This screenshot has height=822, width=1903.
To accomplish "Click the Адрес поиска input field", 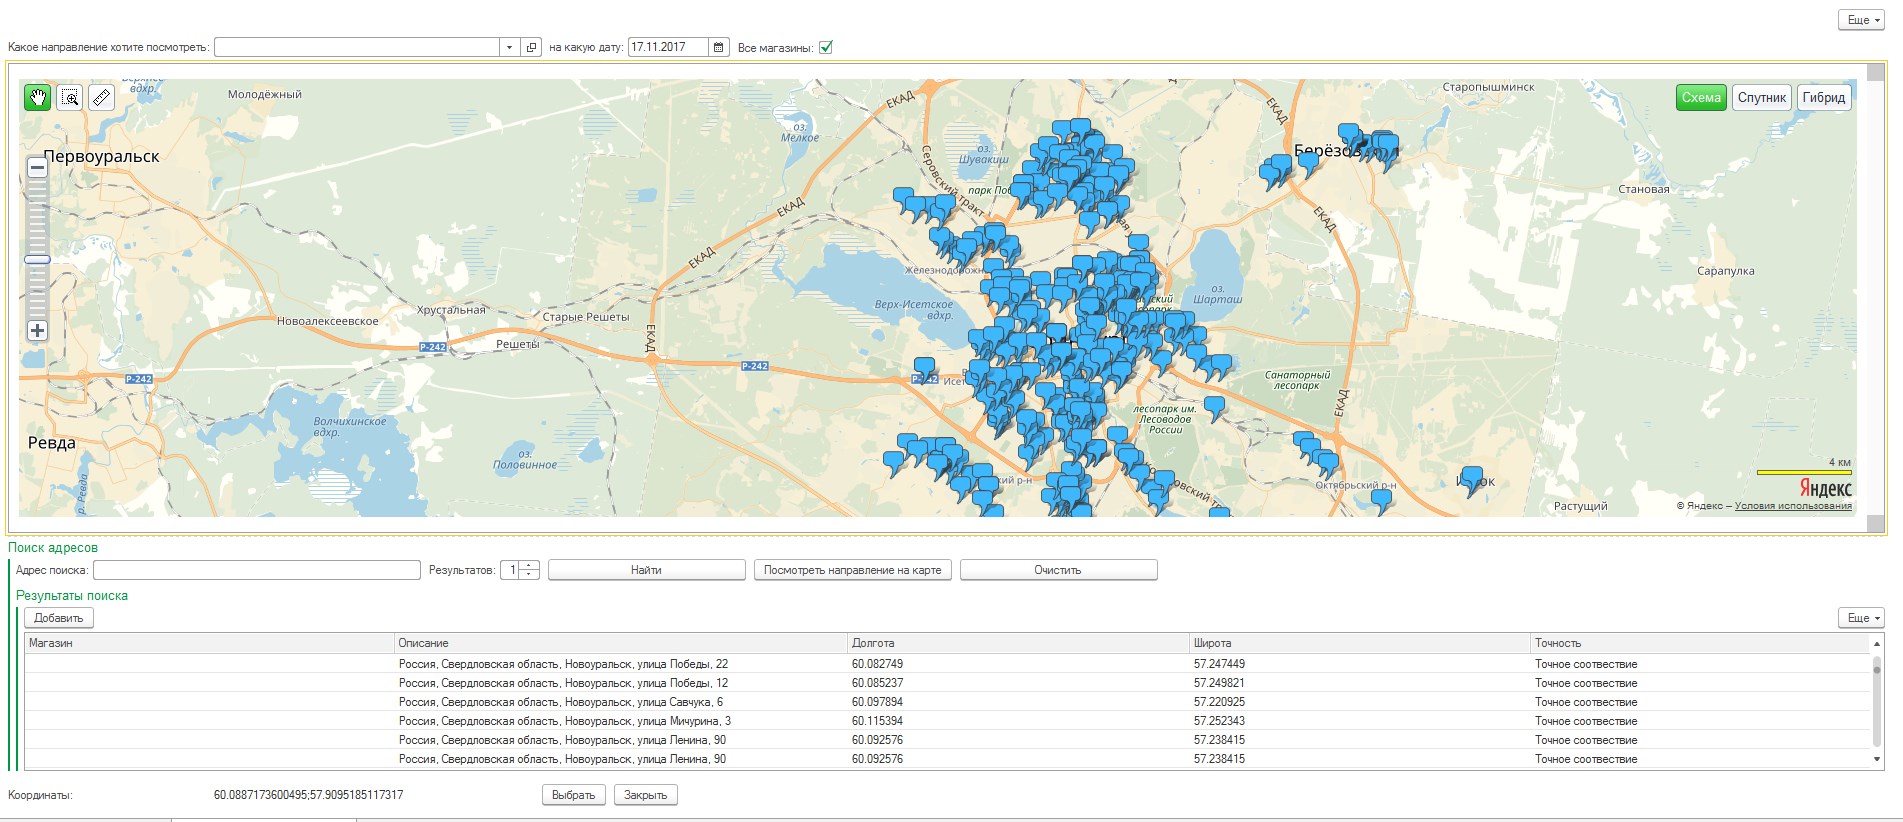I will [256, 570].
